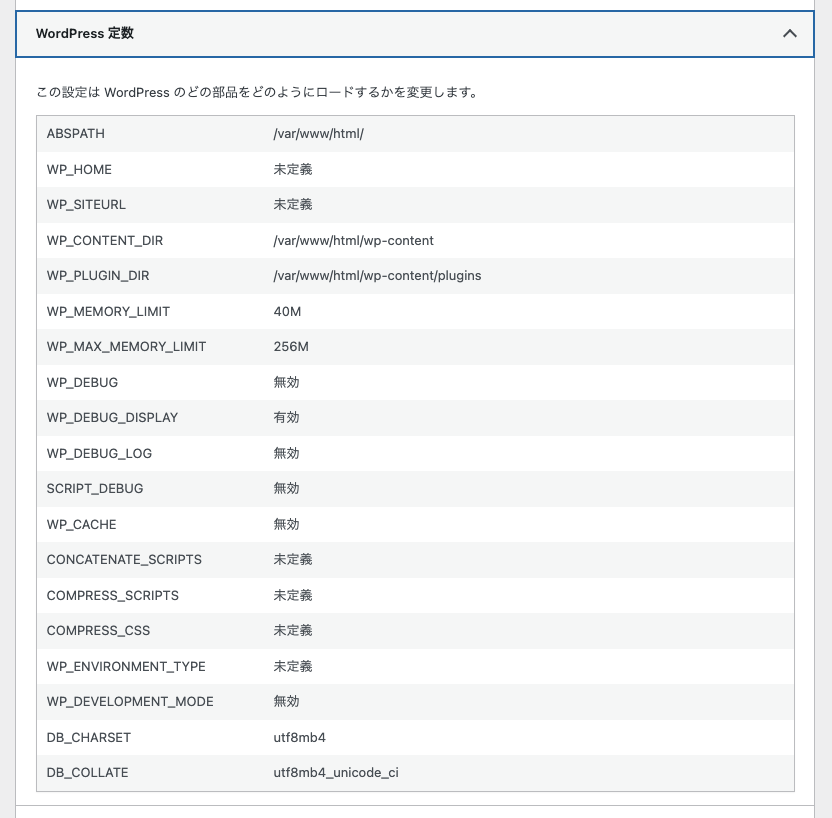Click 未定義 value of WP_ENVIRONMENT_TYPE
Viewport: 832px width, 818px height.
point(293,667)
